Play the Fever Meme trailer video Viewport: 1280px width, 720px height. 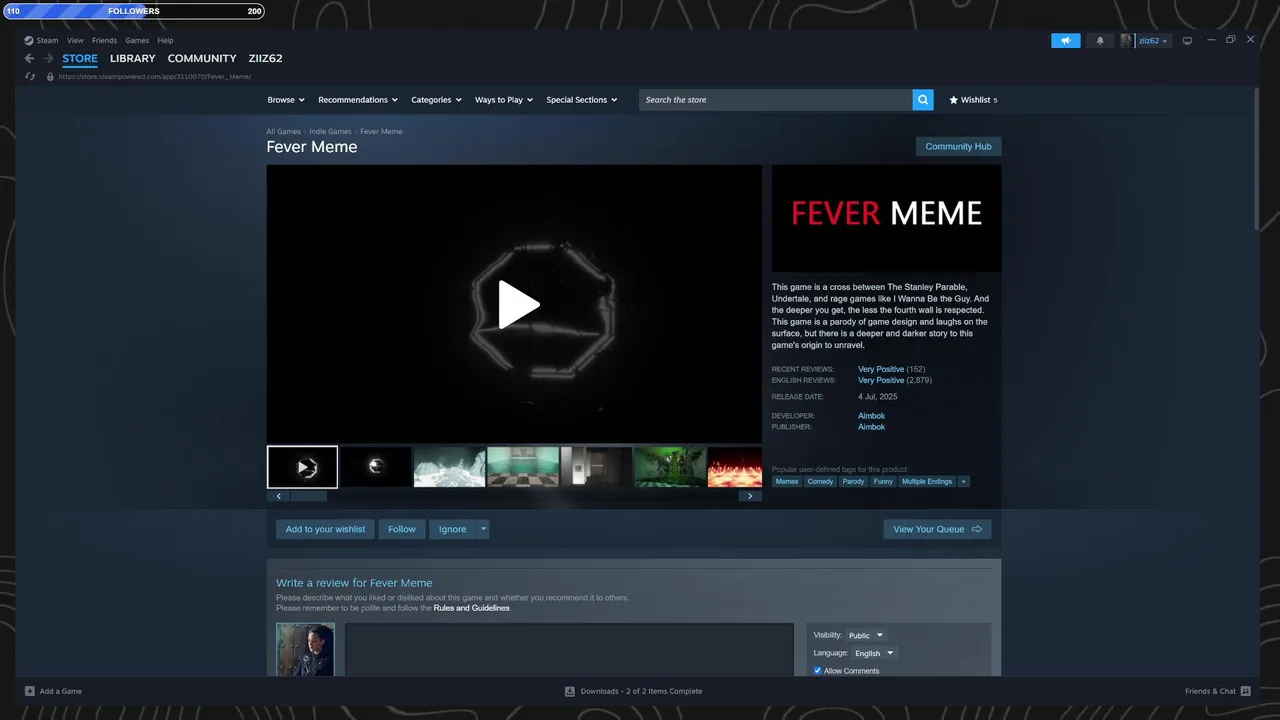519,304
